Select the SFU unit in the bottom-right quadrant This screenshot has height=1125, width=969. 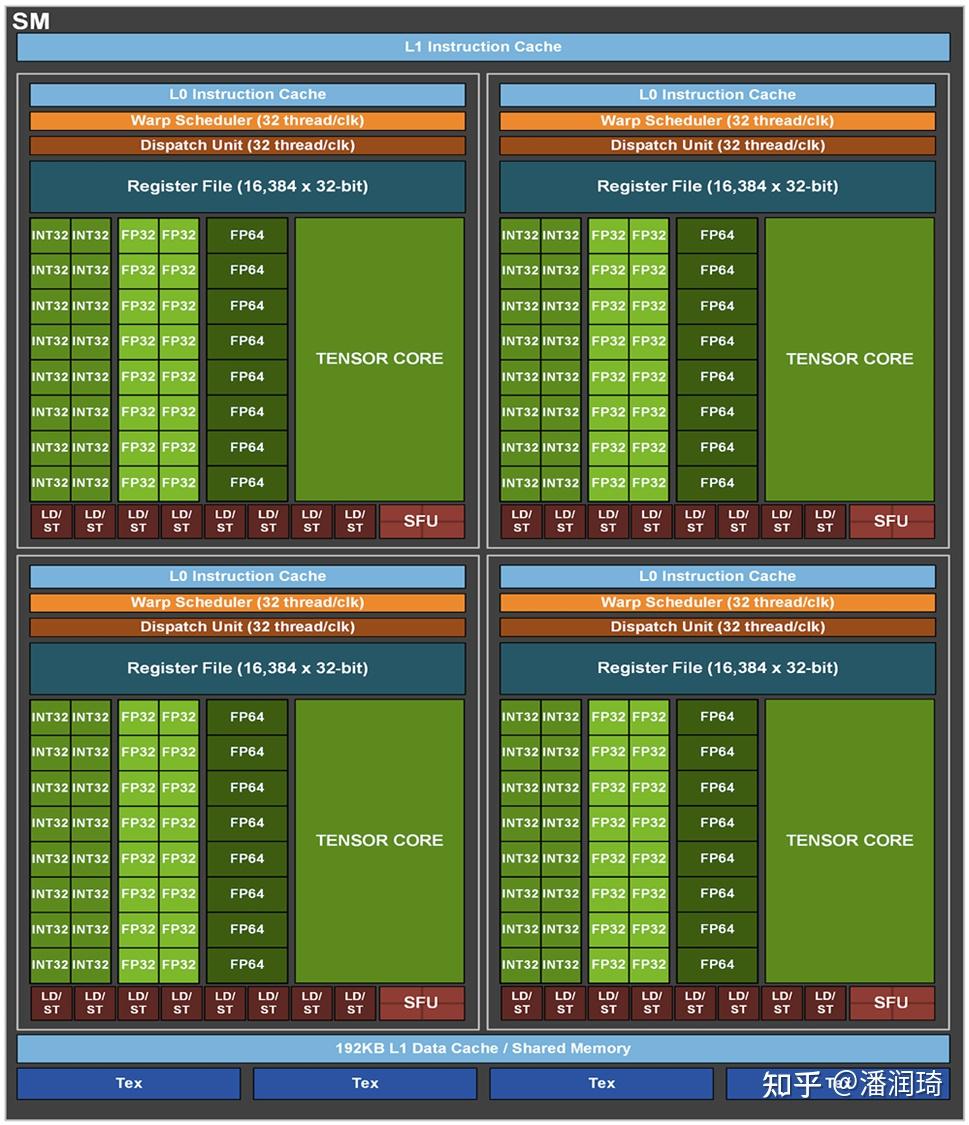coord(891,1003)
